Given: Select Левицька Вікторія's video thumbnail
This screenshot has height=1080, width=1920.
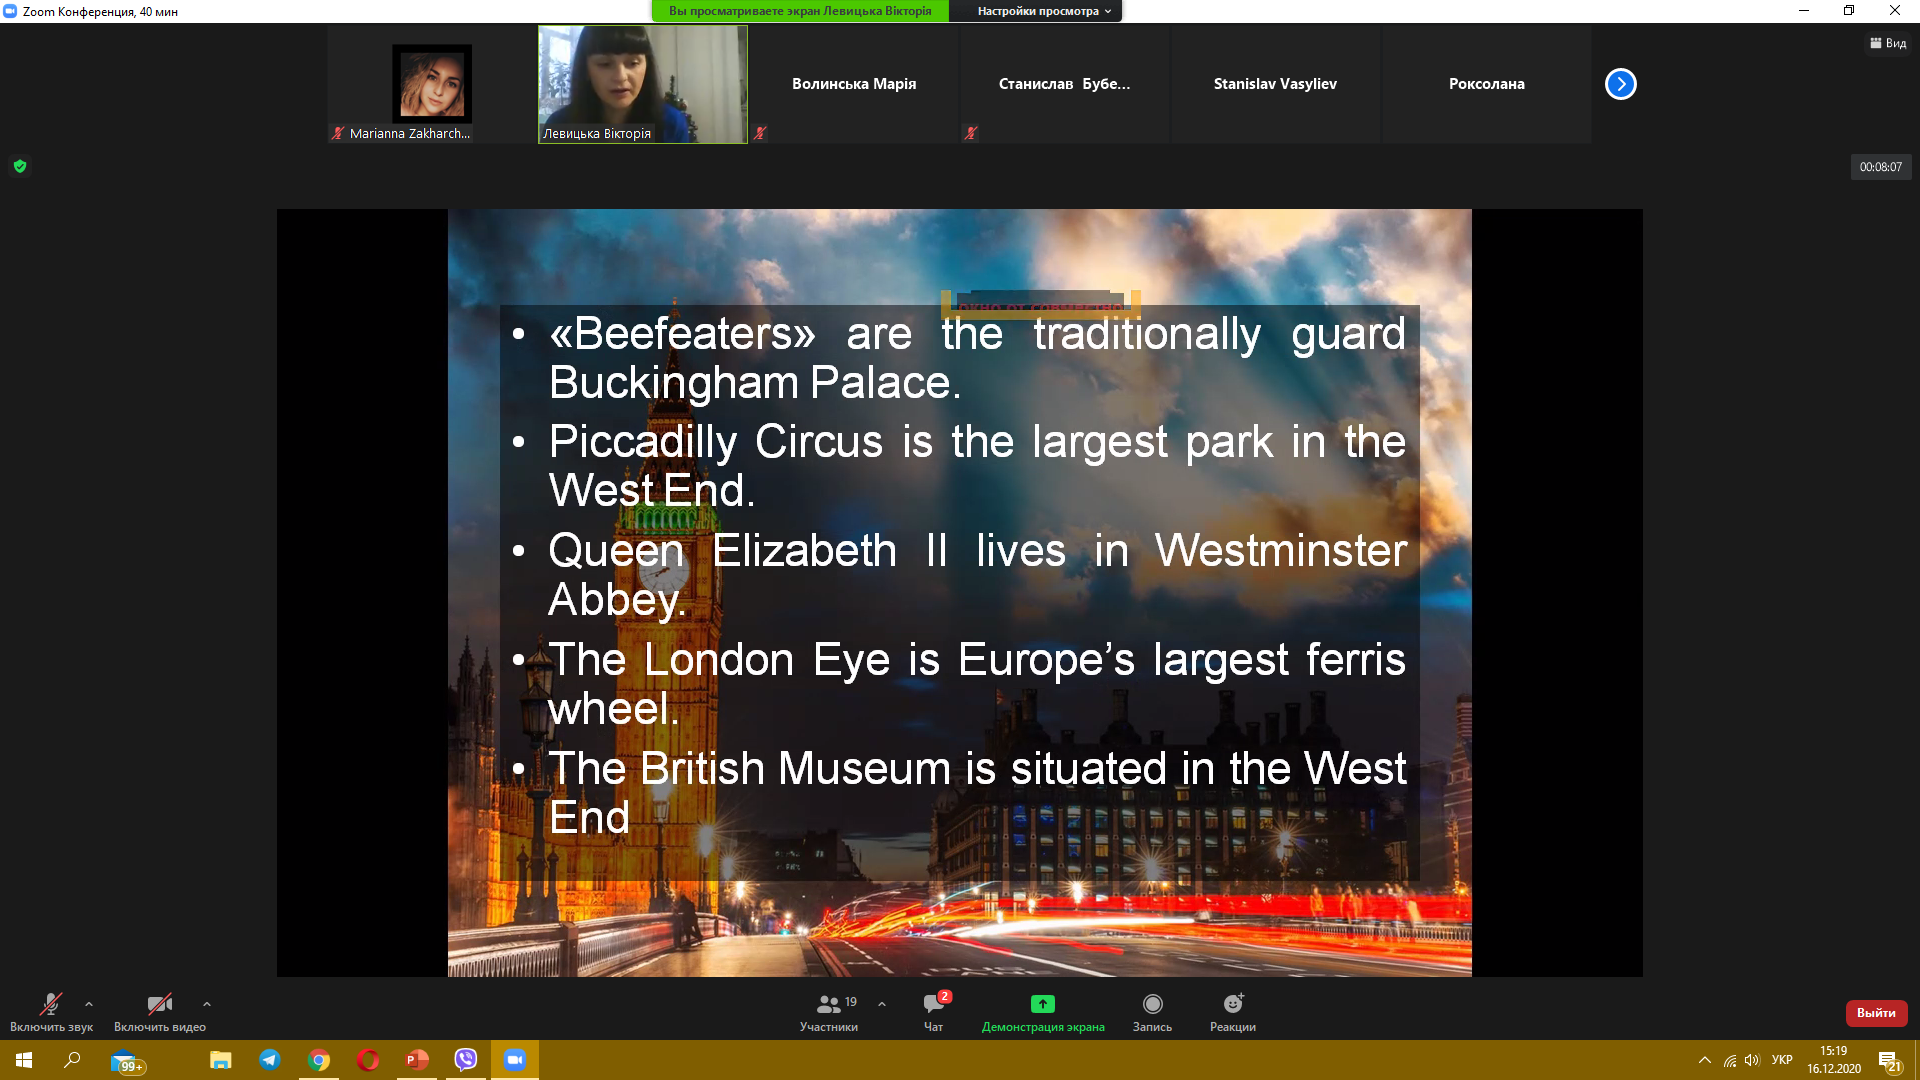Looking at the screenshot, I should coord(642,84).
